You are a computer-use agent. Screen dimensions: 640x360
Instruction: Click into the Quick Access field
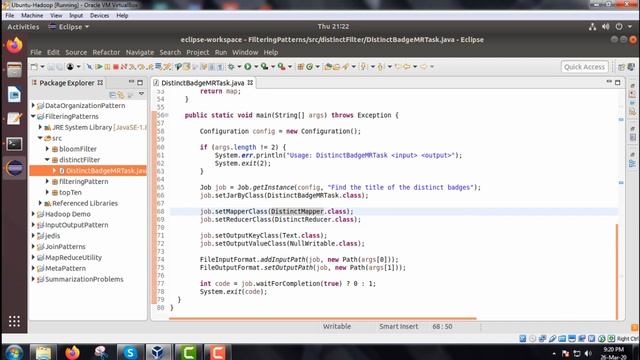[584, 67]
